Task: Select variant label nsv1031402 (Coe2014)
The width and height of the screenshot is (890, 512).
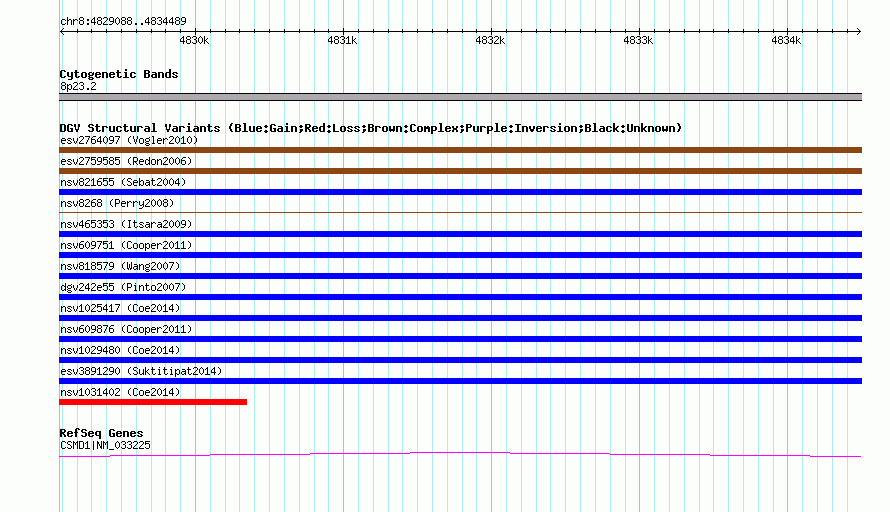Action: [120, 392]
